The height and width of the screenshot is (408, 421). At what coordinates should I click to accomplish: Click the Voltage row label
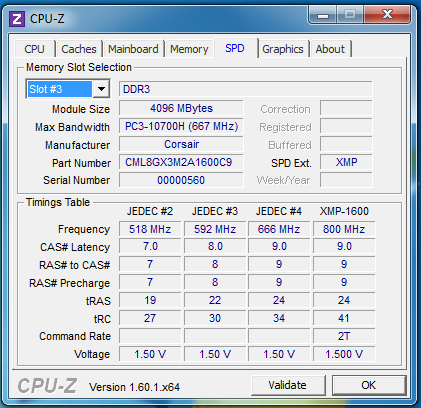(92, 354)
